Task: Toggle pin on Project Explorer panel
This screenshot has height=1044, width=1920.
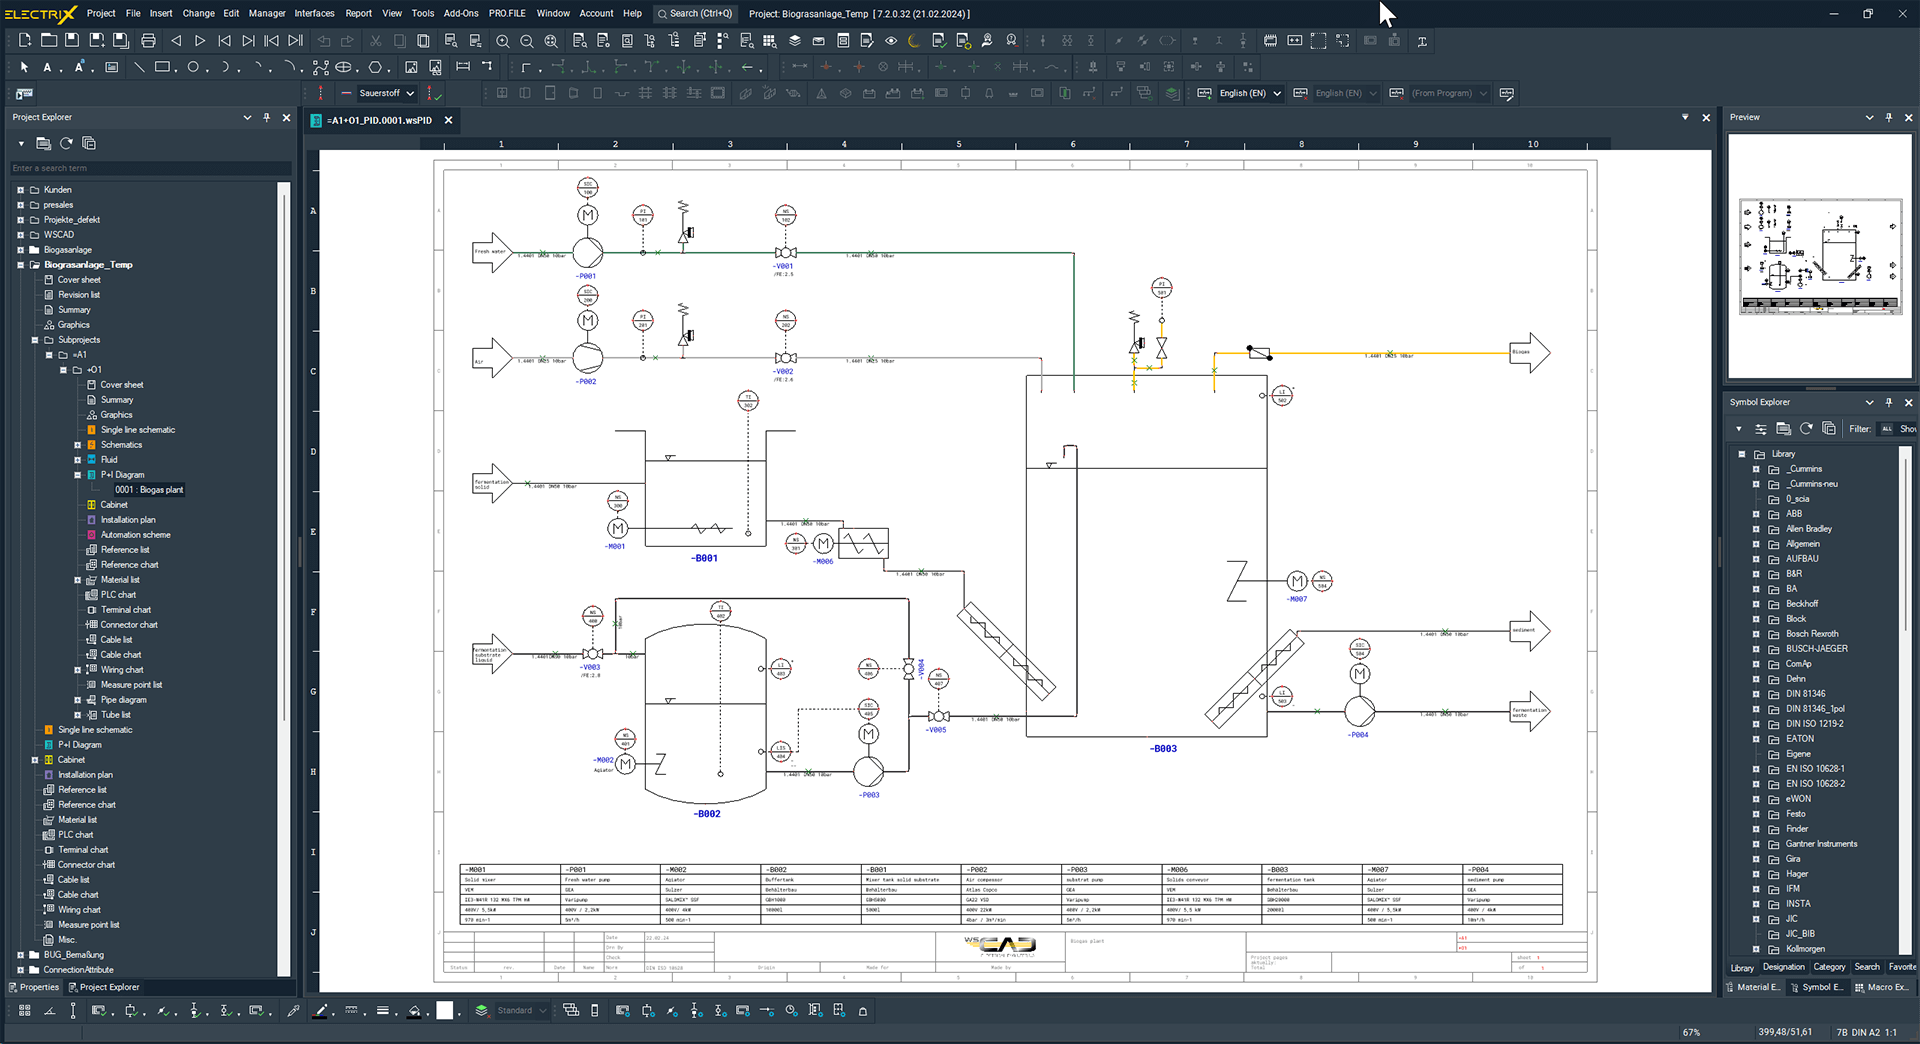Action: coord(266,117)
